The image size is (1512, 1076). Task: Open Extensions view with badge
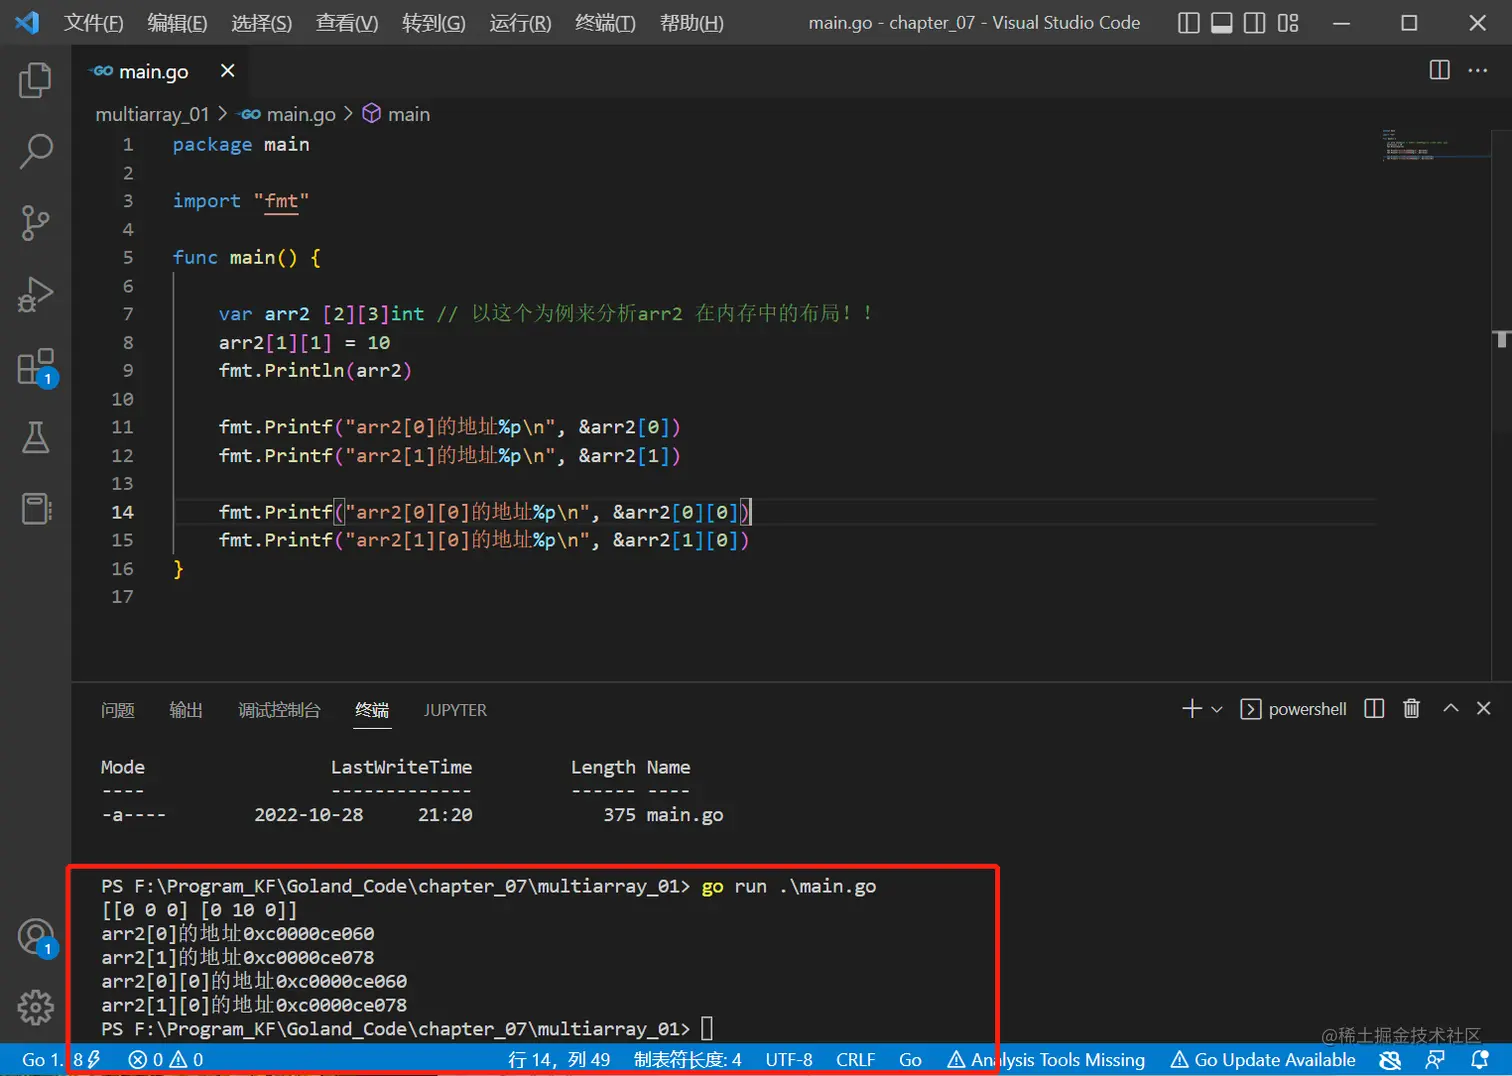click(x=35, y=367)
